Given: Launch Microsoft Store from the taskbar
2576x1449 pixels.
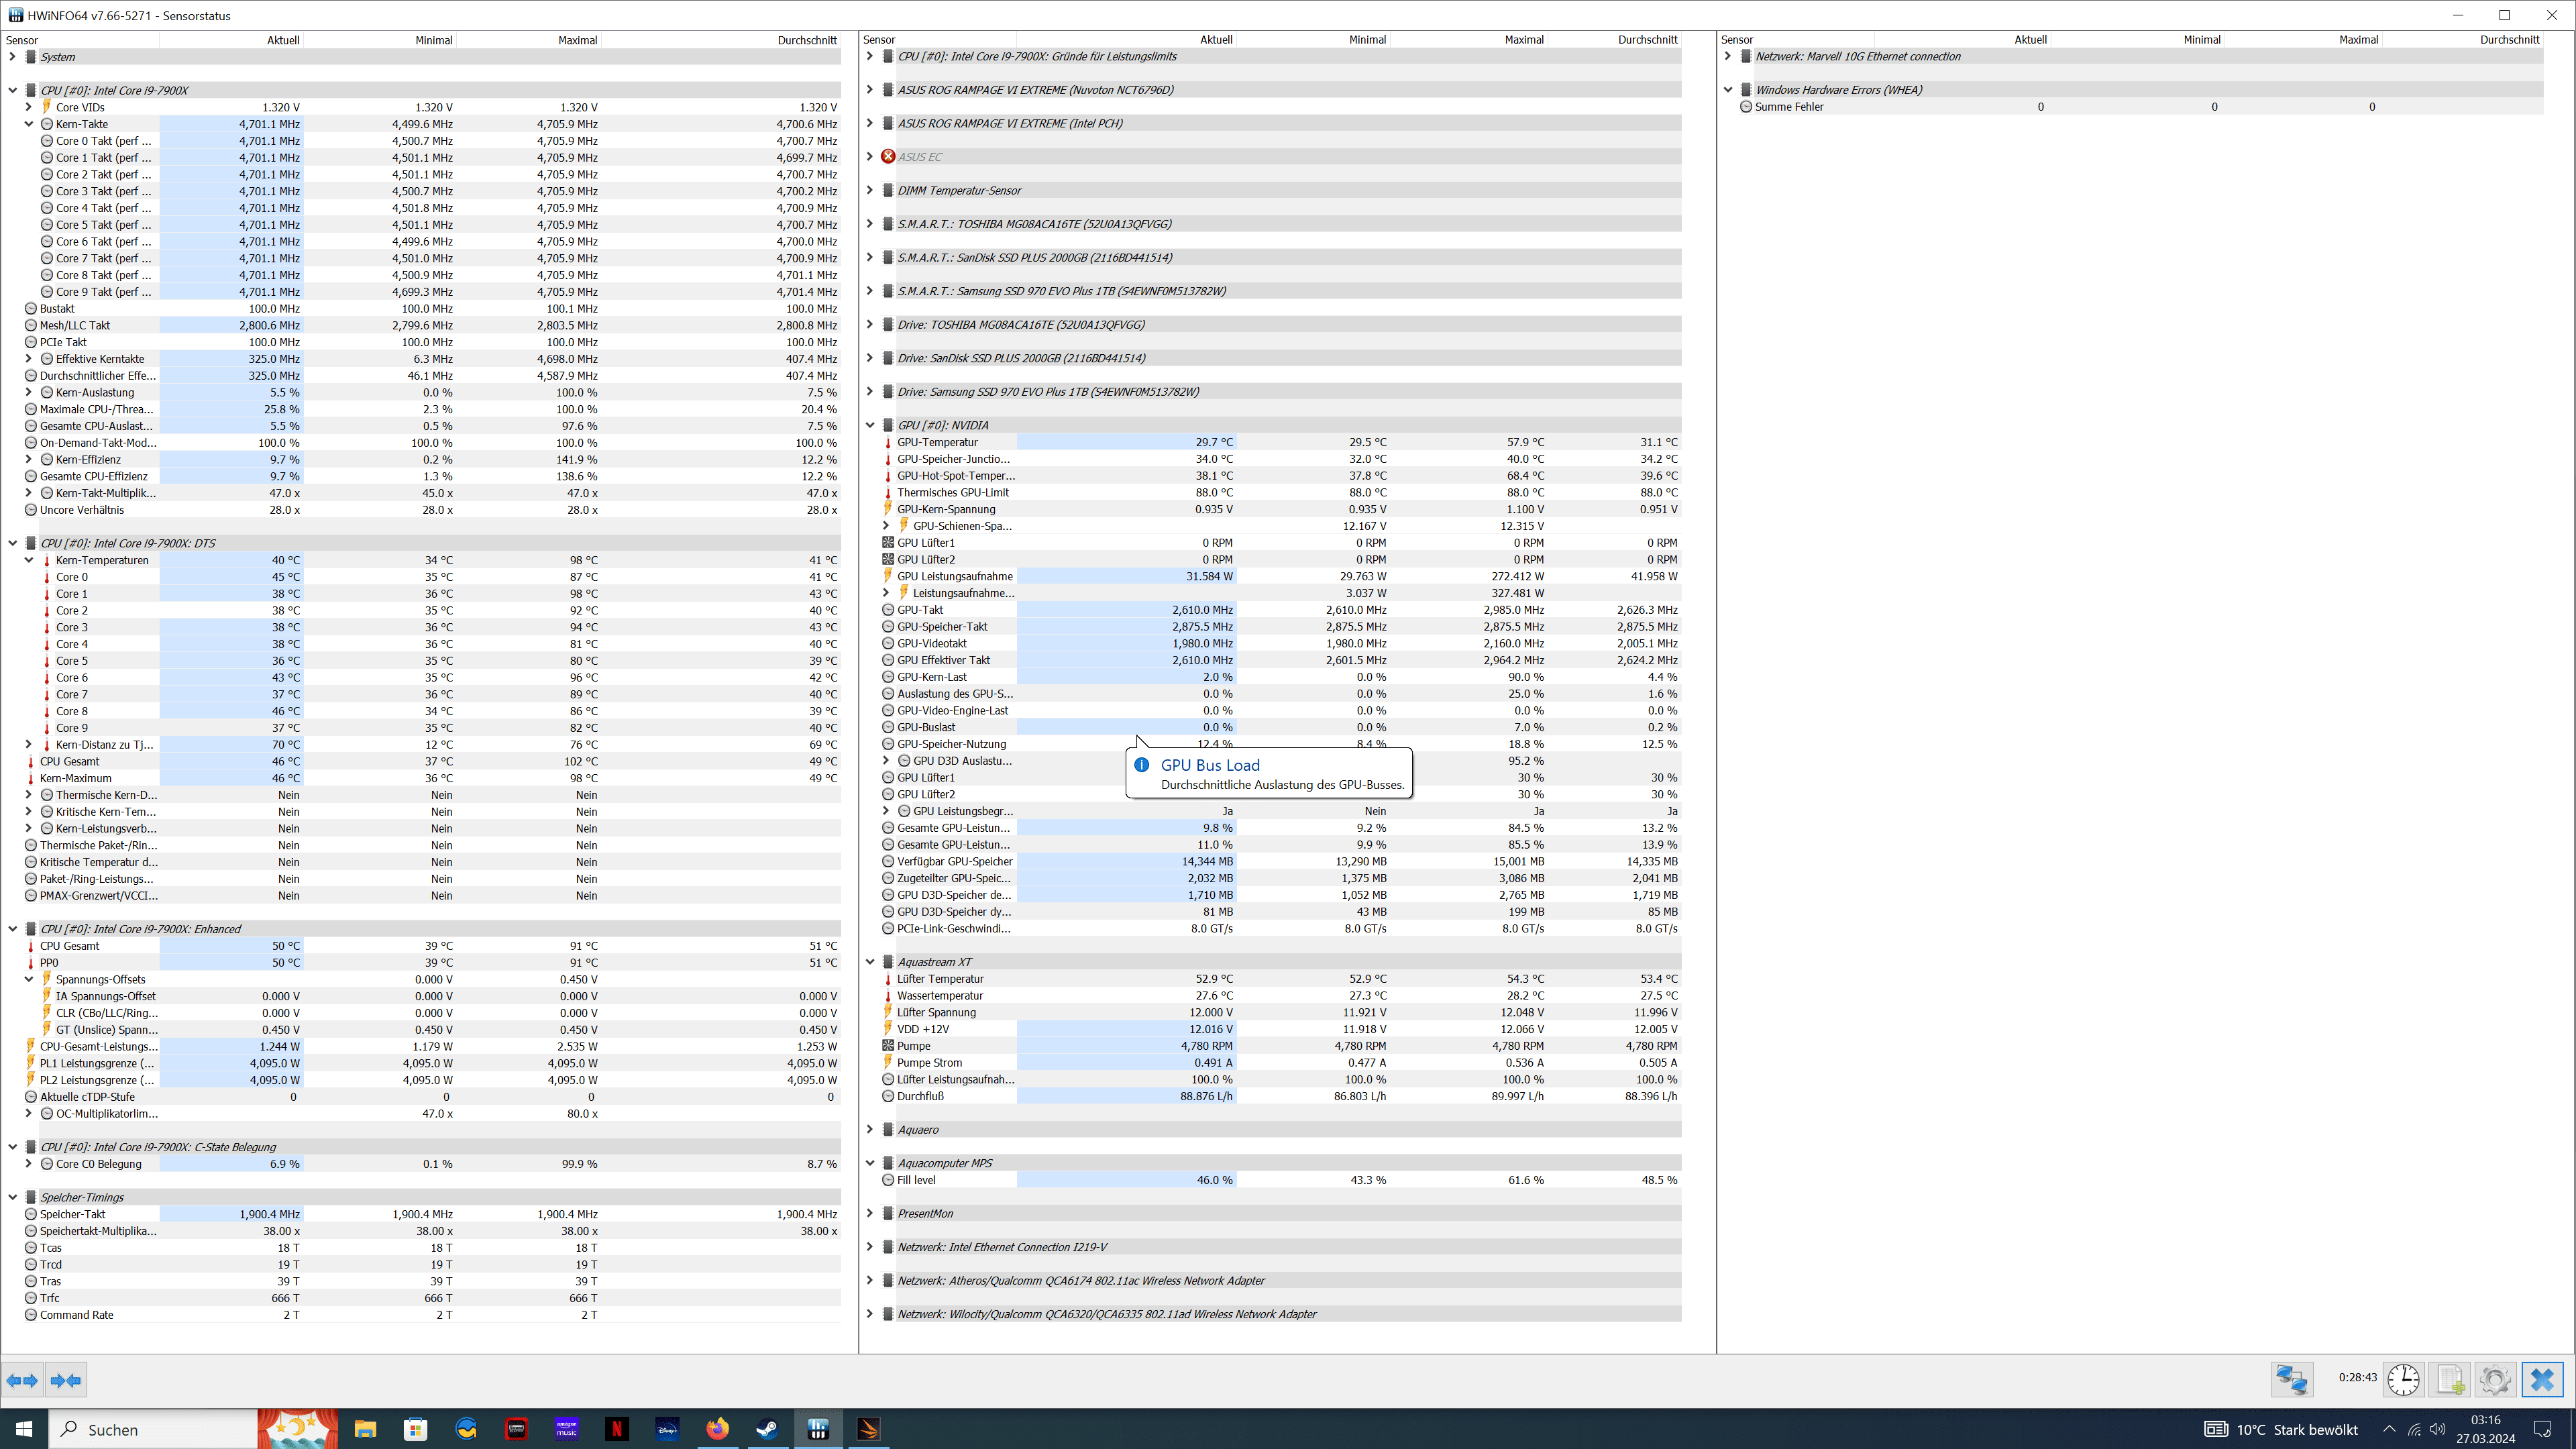Looking at the screenshot, I should point(415,1429).
